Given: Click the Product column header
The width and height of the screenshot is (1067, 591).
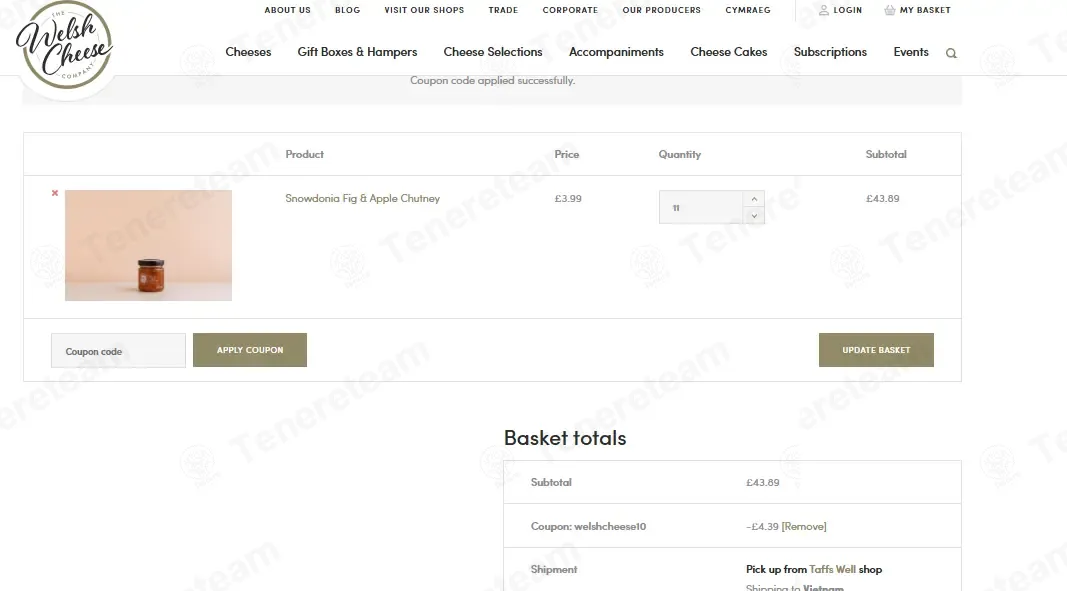Looking at the screenshot, I should [x=304, y=155].
